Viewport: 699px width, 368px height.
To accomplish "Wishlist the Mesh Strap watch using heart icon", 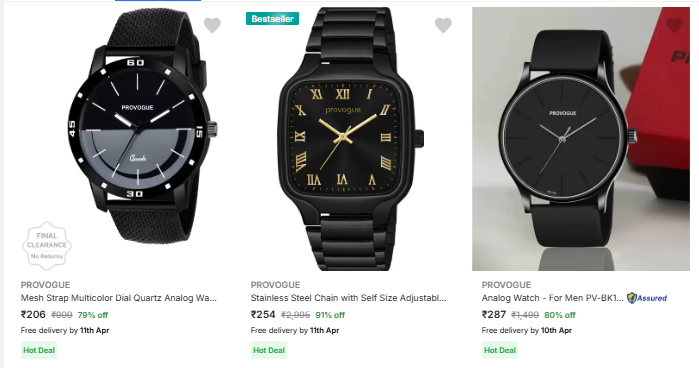I will pos(212,25).
